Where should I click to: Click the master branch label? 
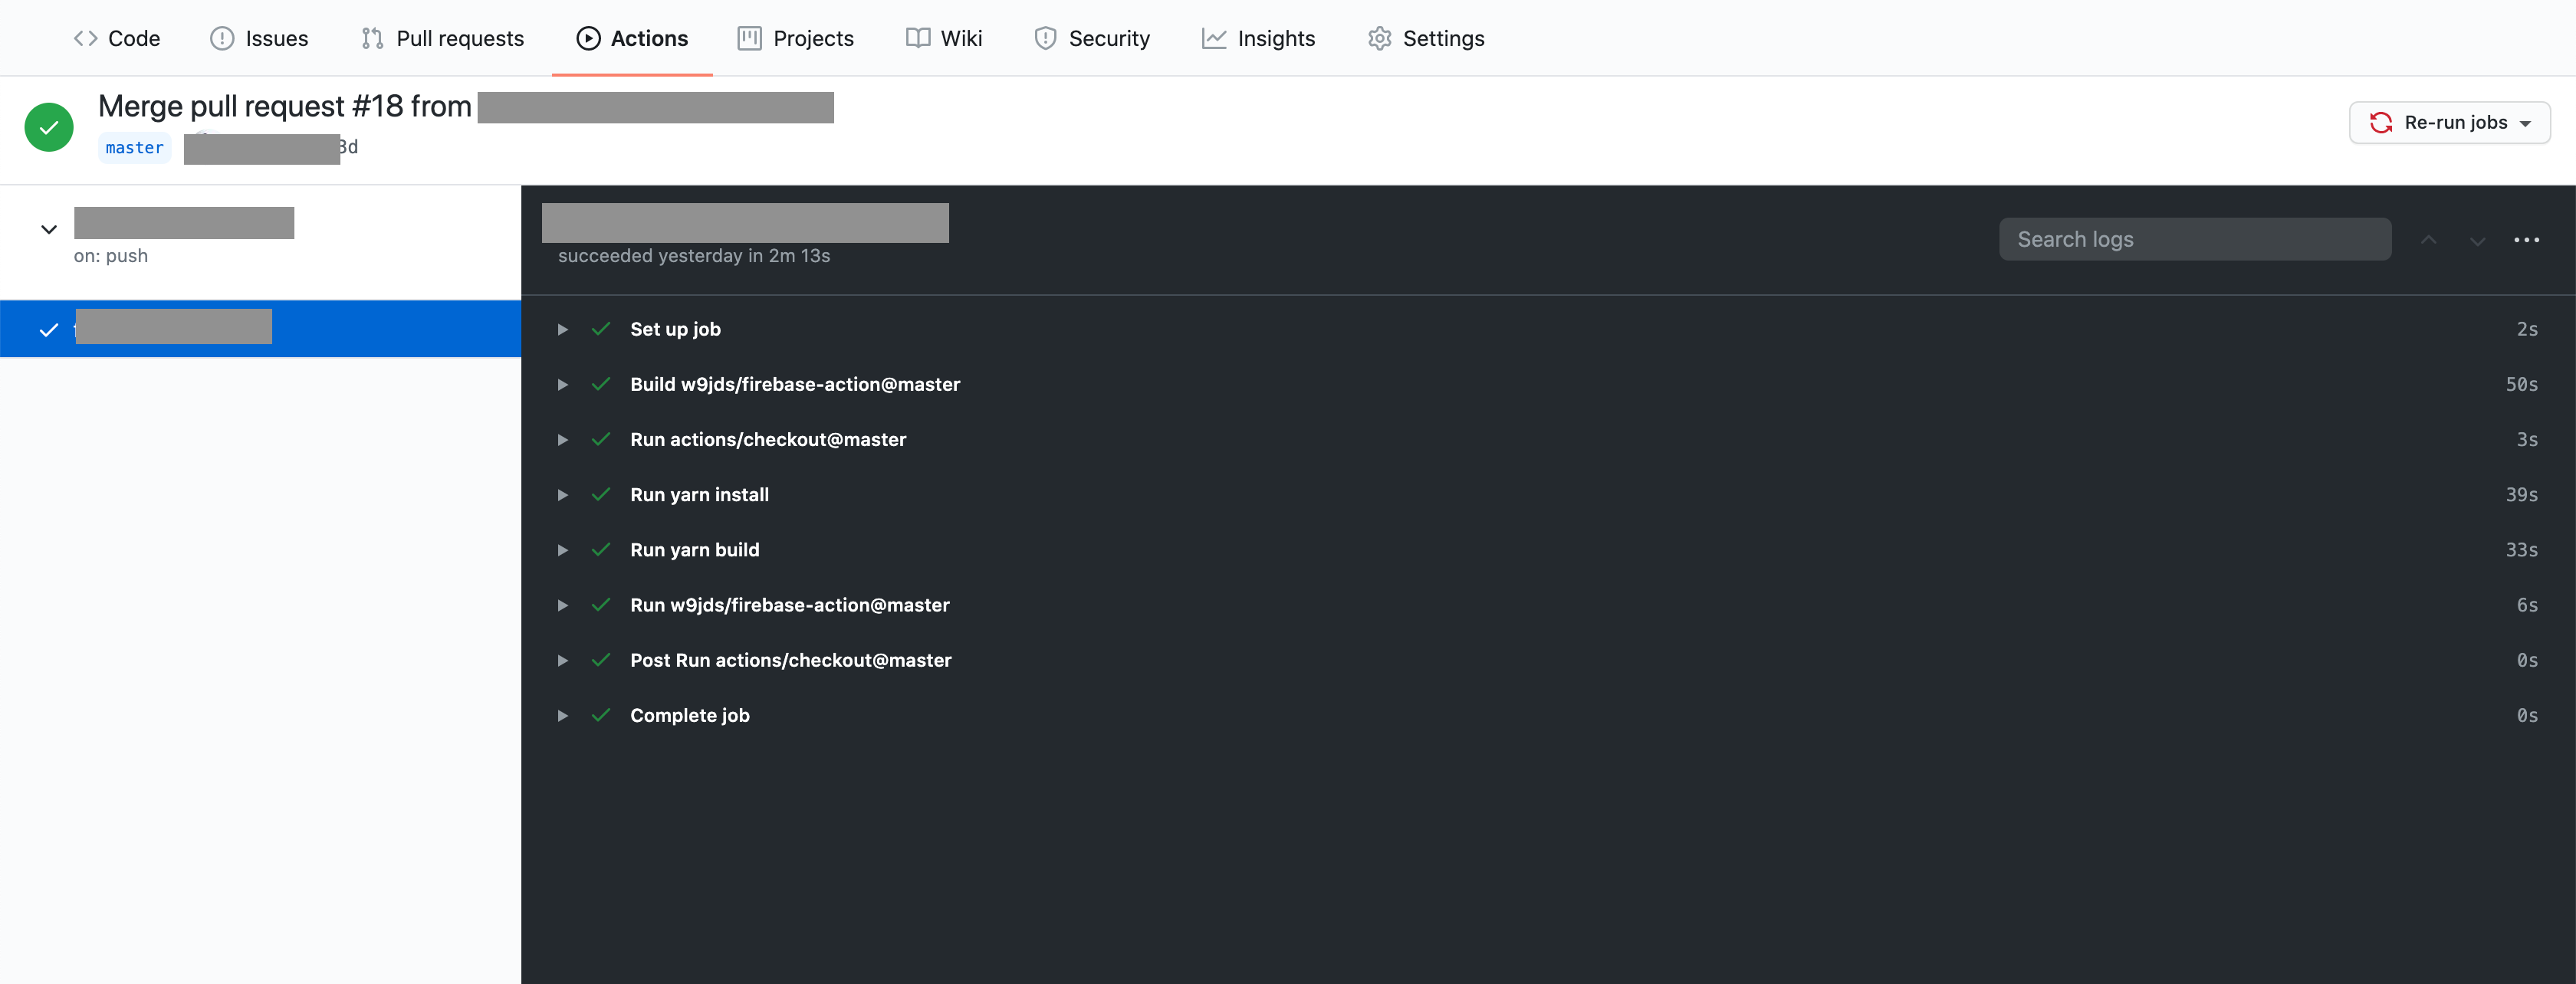(x=134, y=148)
